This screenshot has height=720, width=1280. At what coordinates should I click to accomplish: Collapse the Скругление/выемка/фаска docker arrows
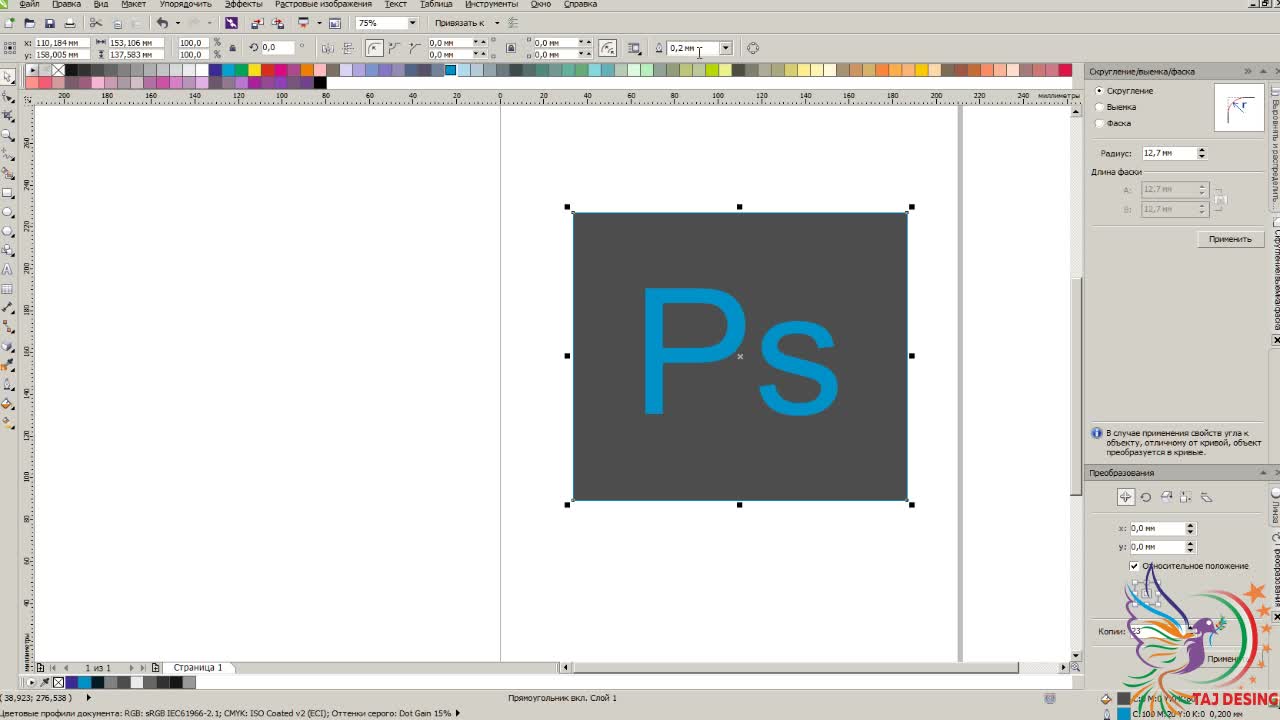(x=1247, y=71)
